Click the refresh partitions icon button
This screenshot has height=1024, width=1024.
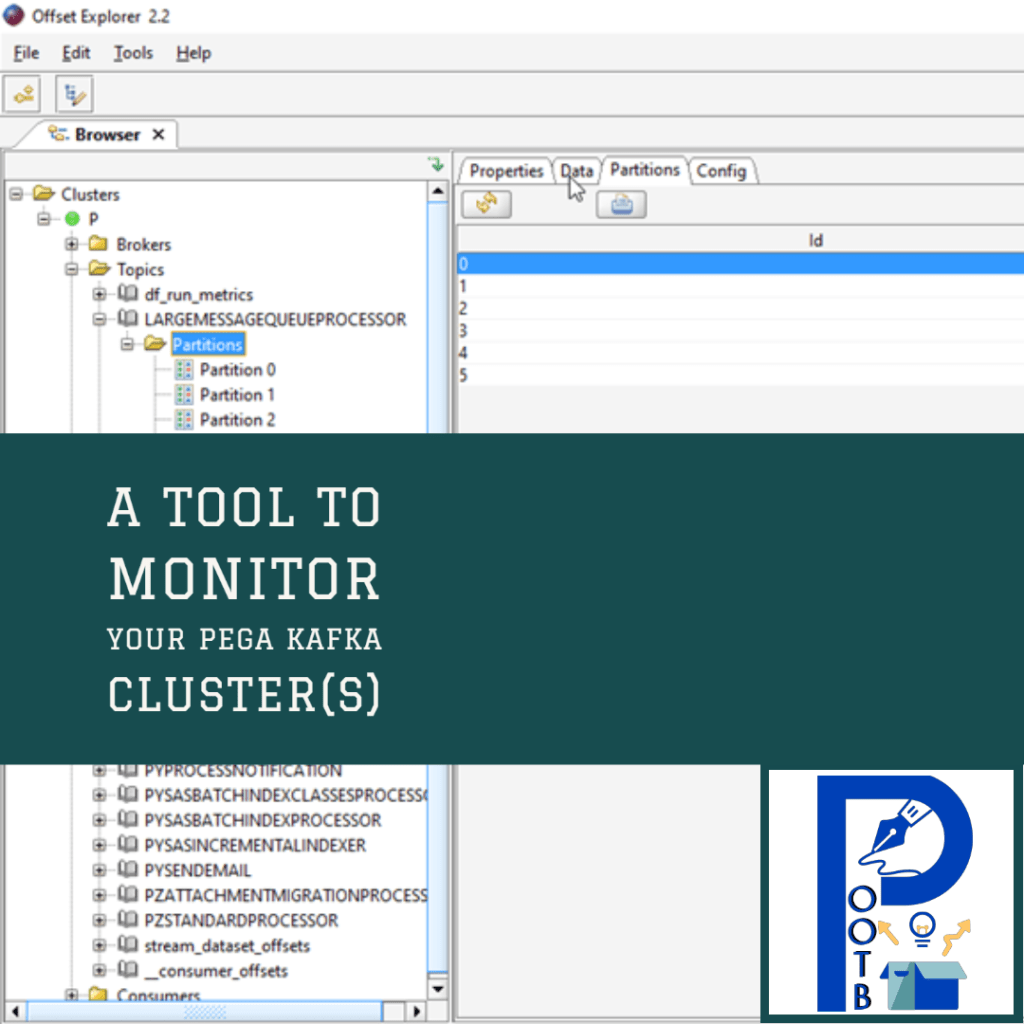[x=487, y=204]
